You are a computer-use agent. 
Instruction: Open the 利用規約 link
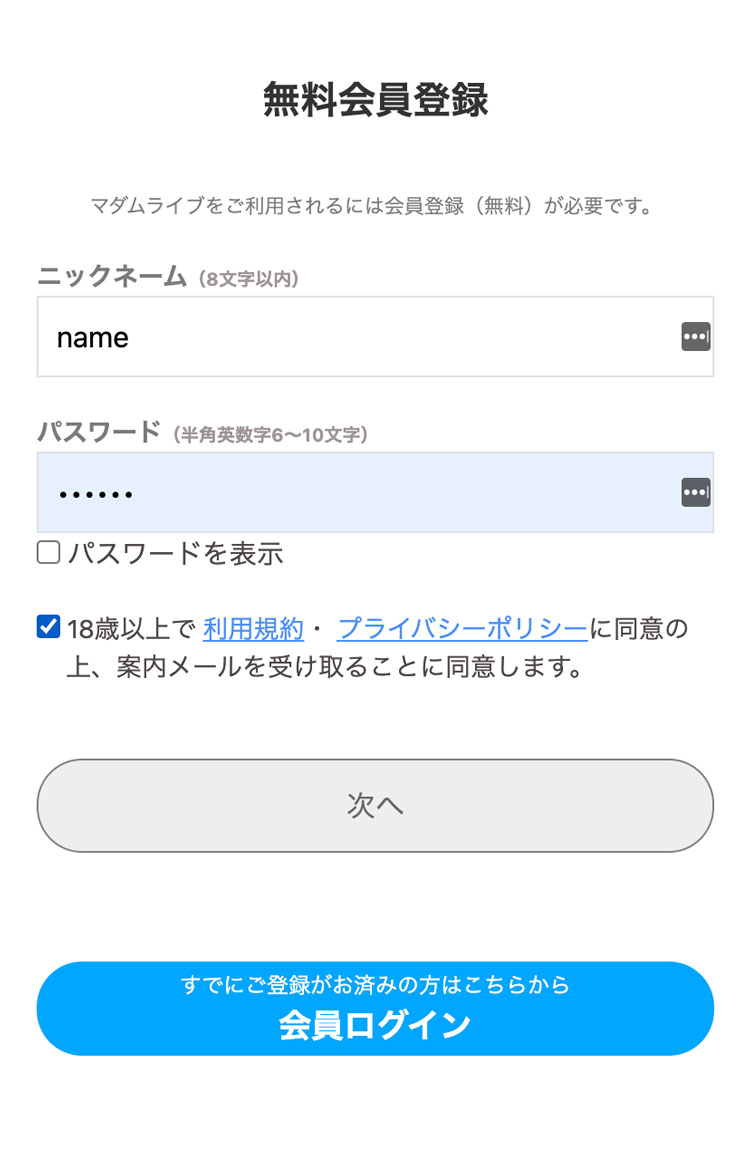(253, 629)
